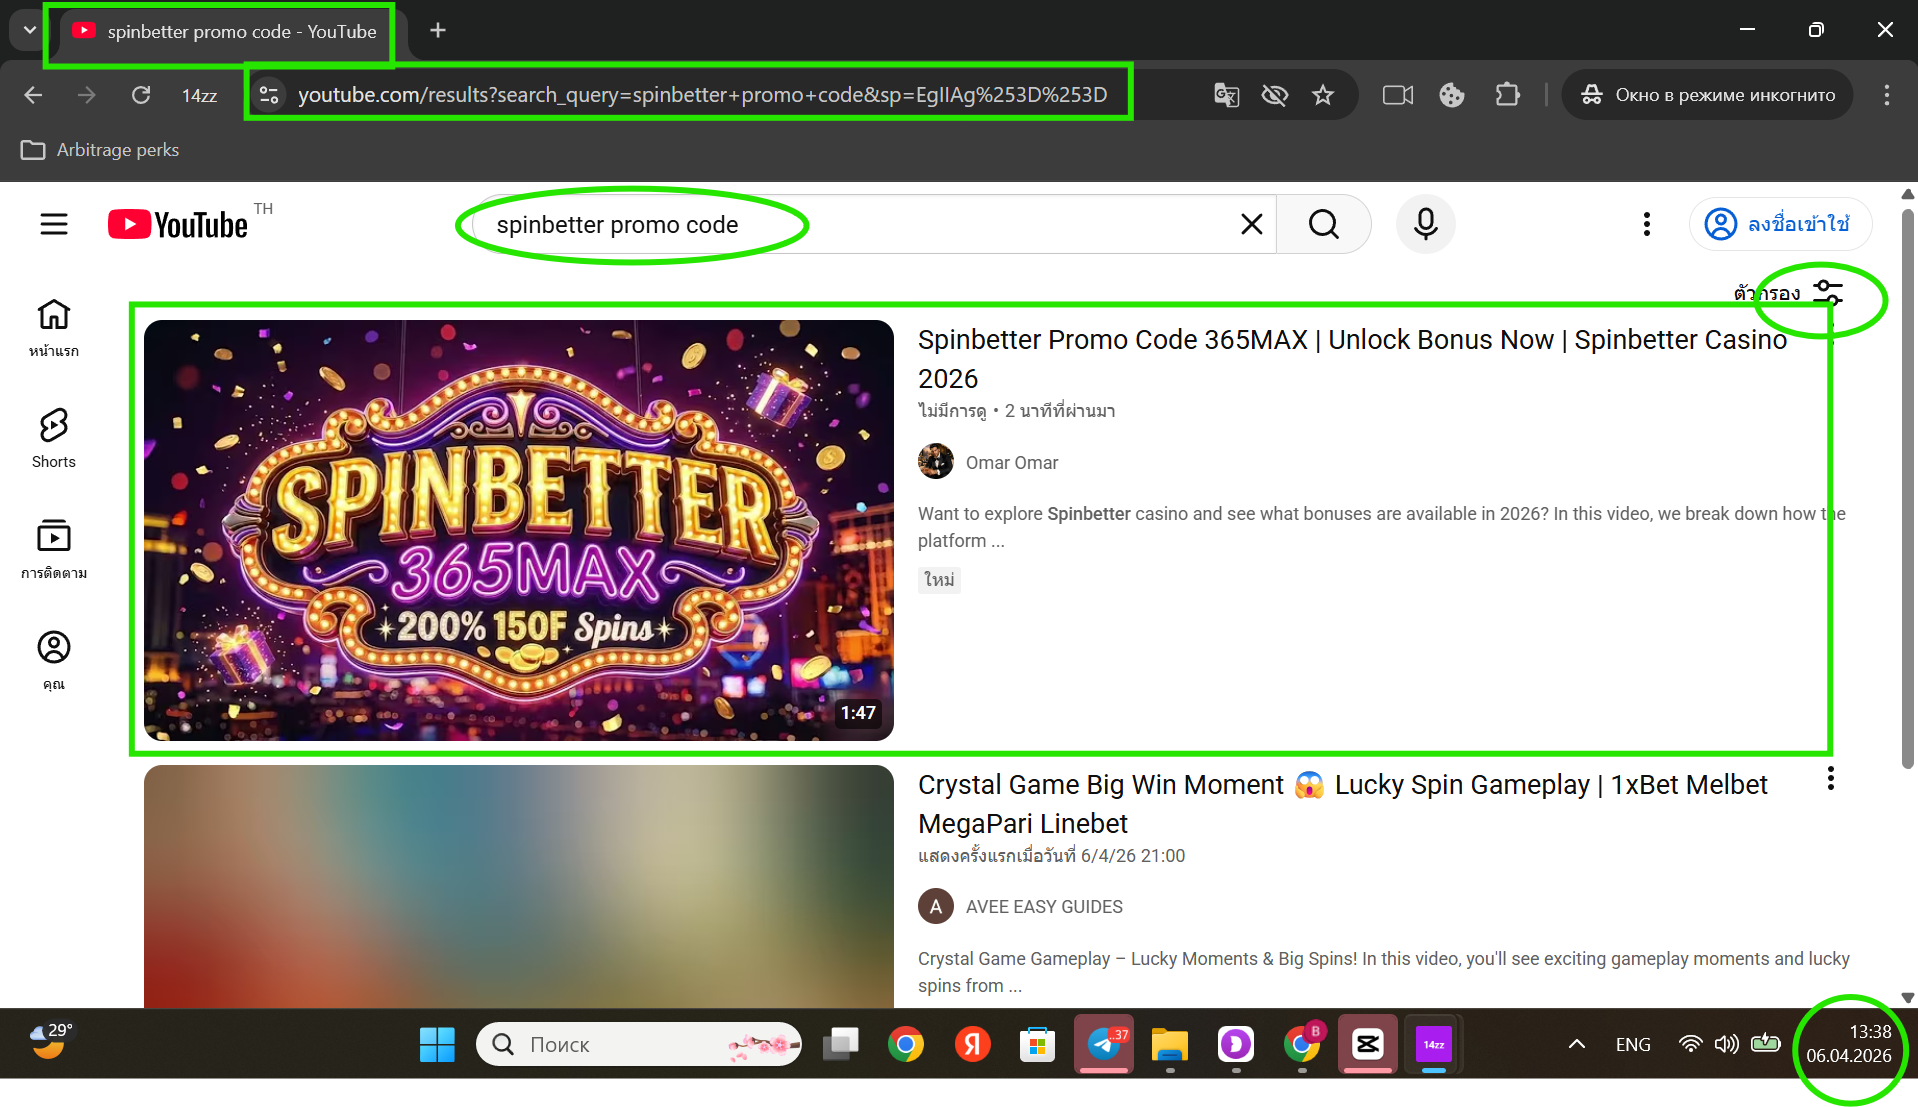1918x1107 pixels.
Task: Play the Spinbetter 365MAX video thumbnail
Action: [x=518, y=530]
